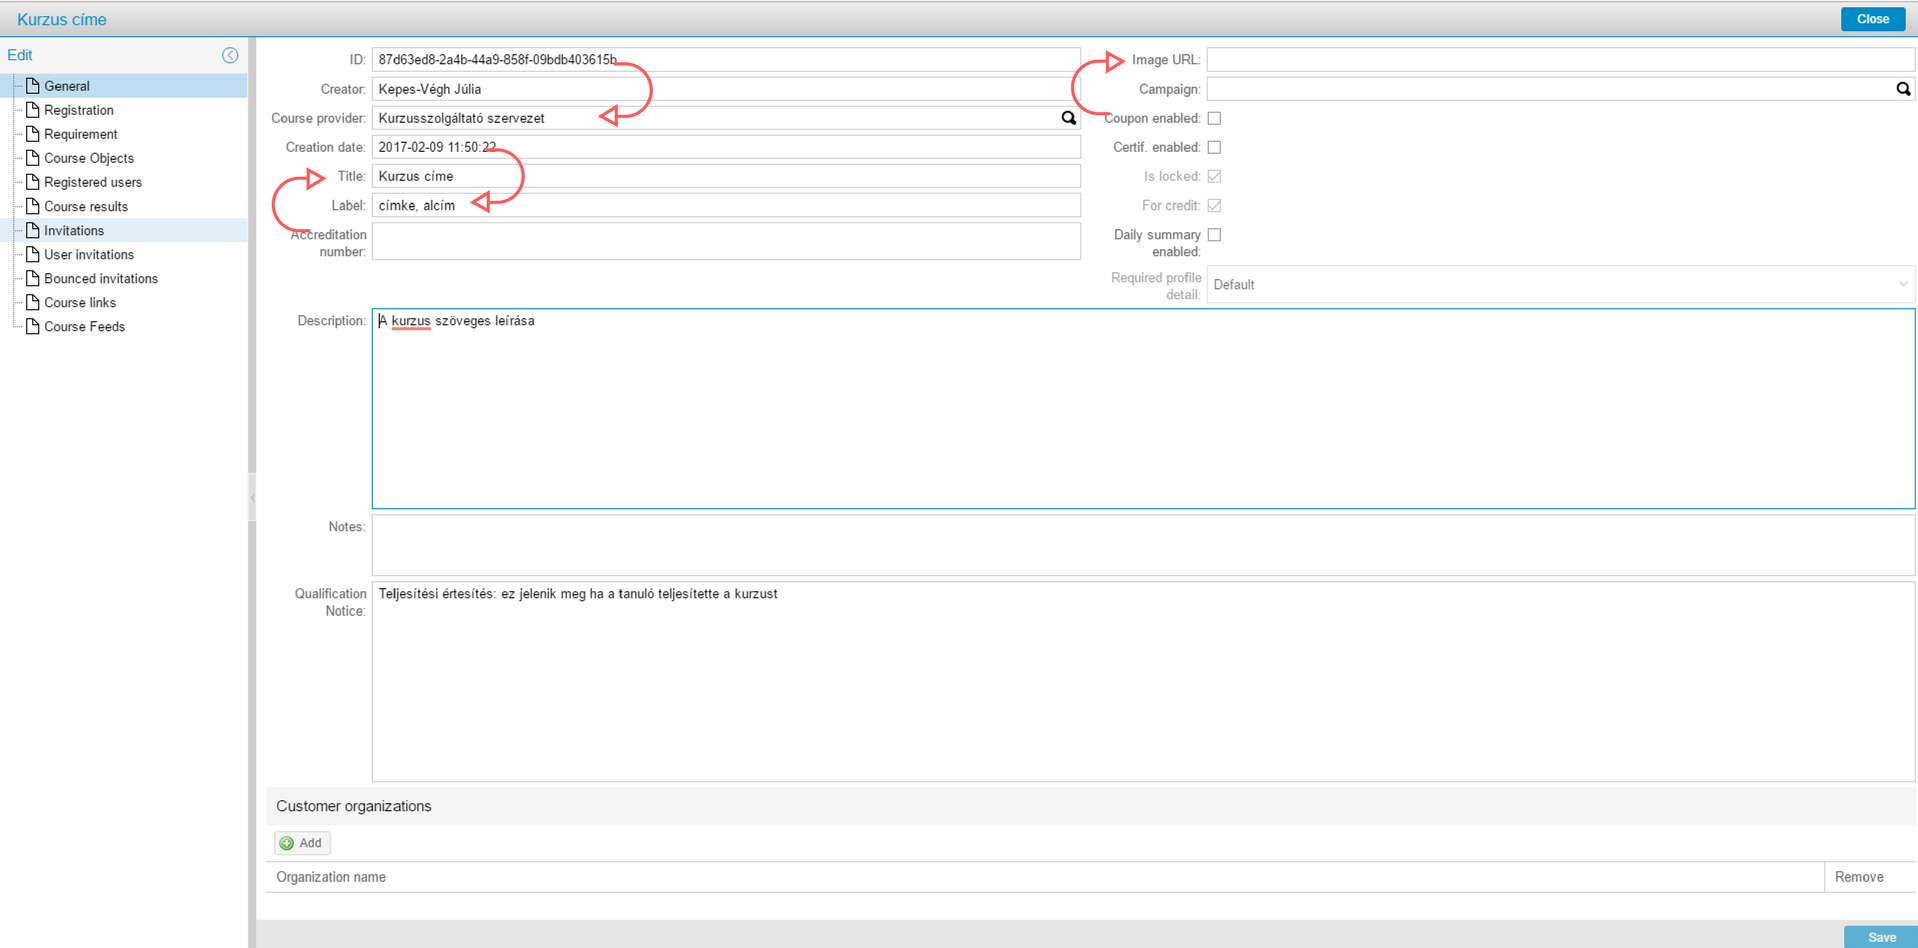The width and height of the screenshot is (1918, 948).
Task: Collapse the Edit sidebar panel arrow icon
Action: click(230, 55)
